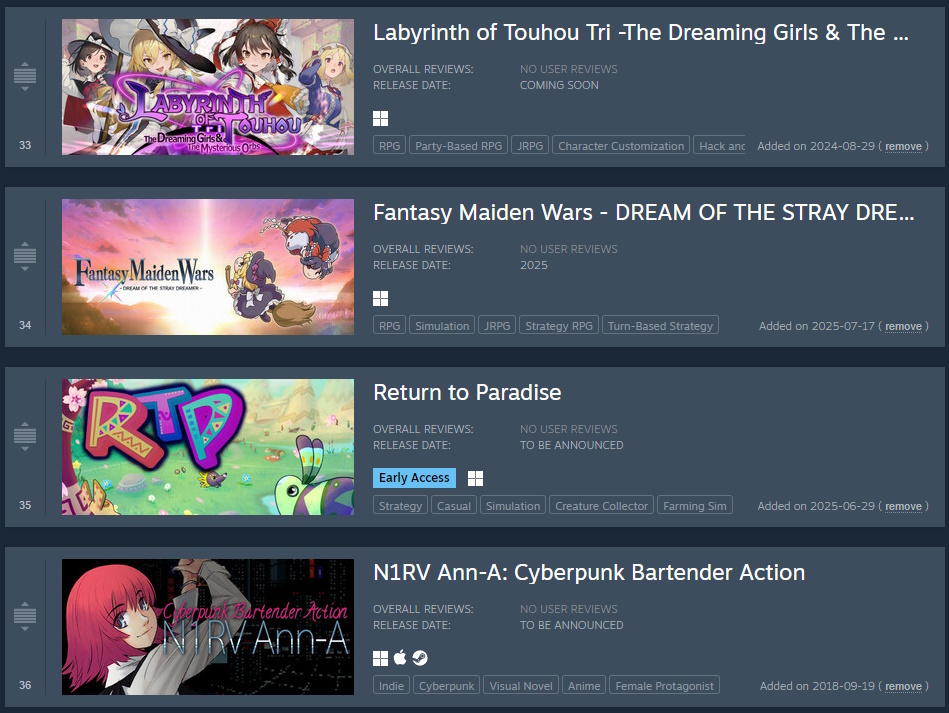Click the rank number 36 field
This screenshot has width=949, height=713.
click(x=25, y=685)
